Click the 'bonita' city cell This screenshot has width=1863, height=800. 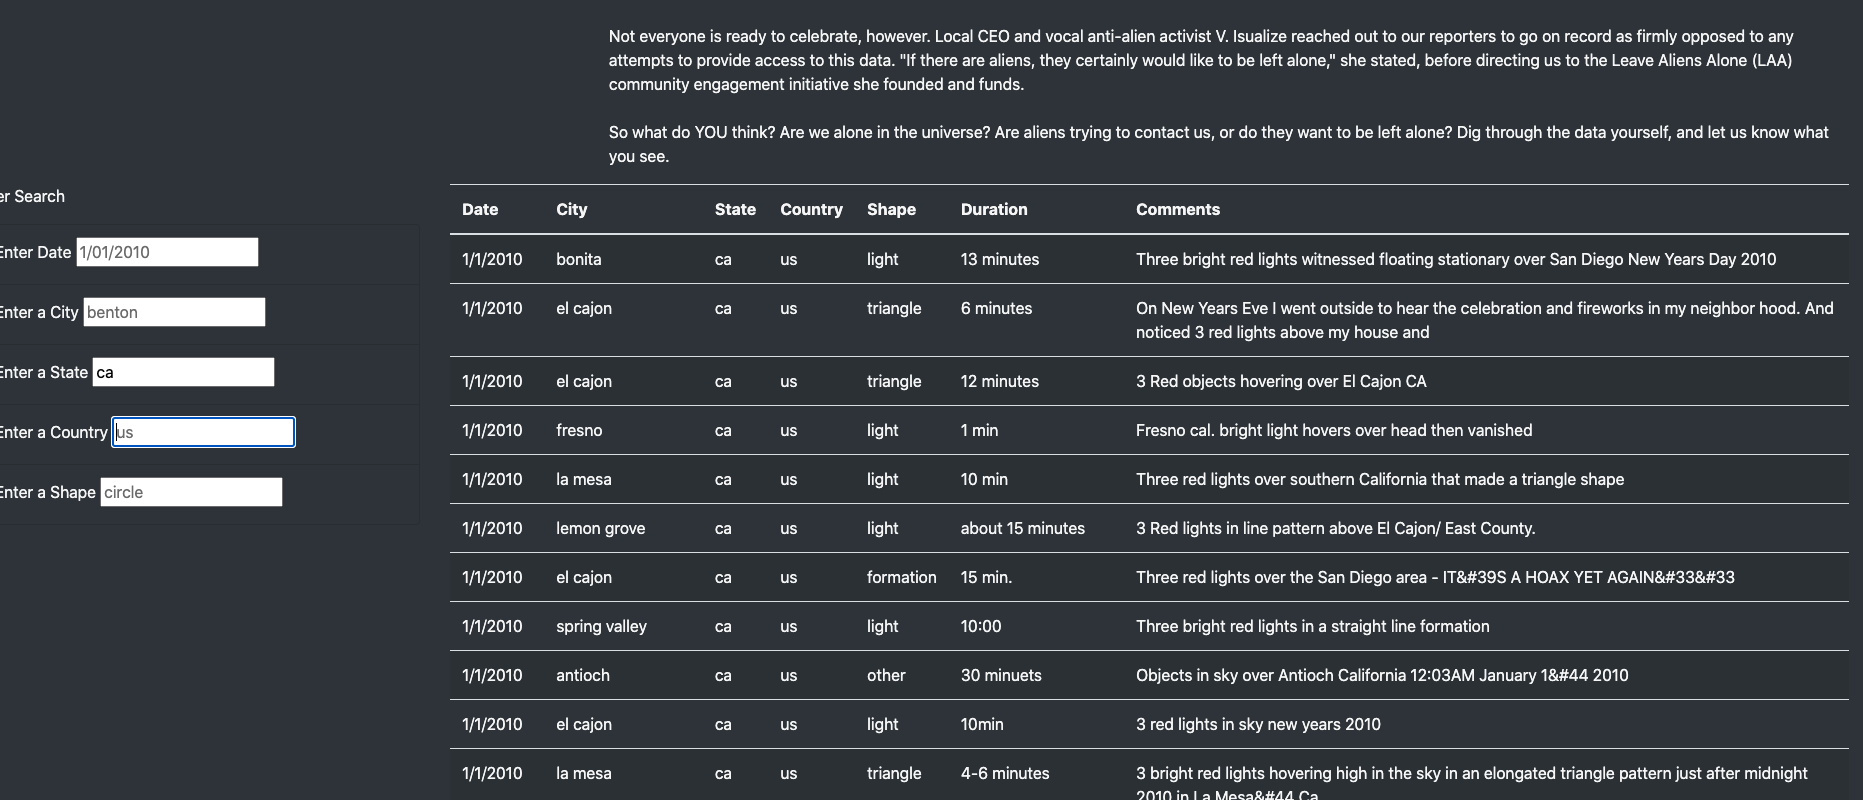tap(579, 259)
